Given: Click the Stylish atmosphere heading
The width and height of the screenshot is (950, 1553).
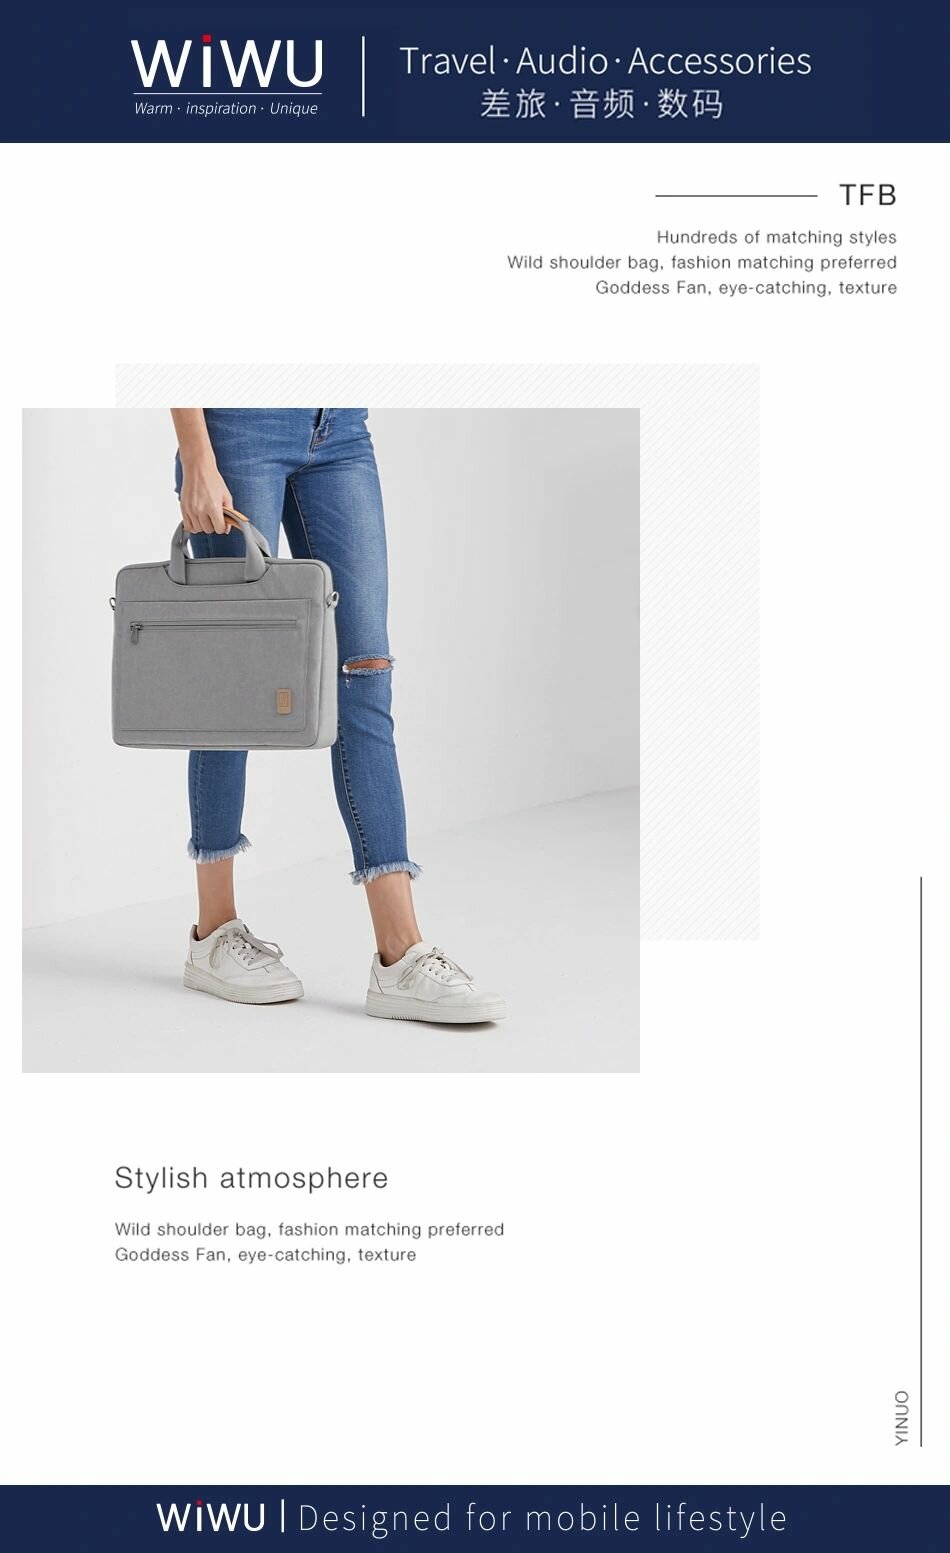Looking at the screenshot, I should (x=251, y=1178).
